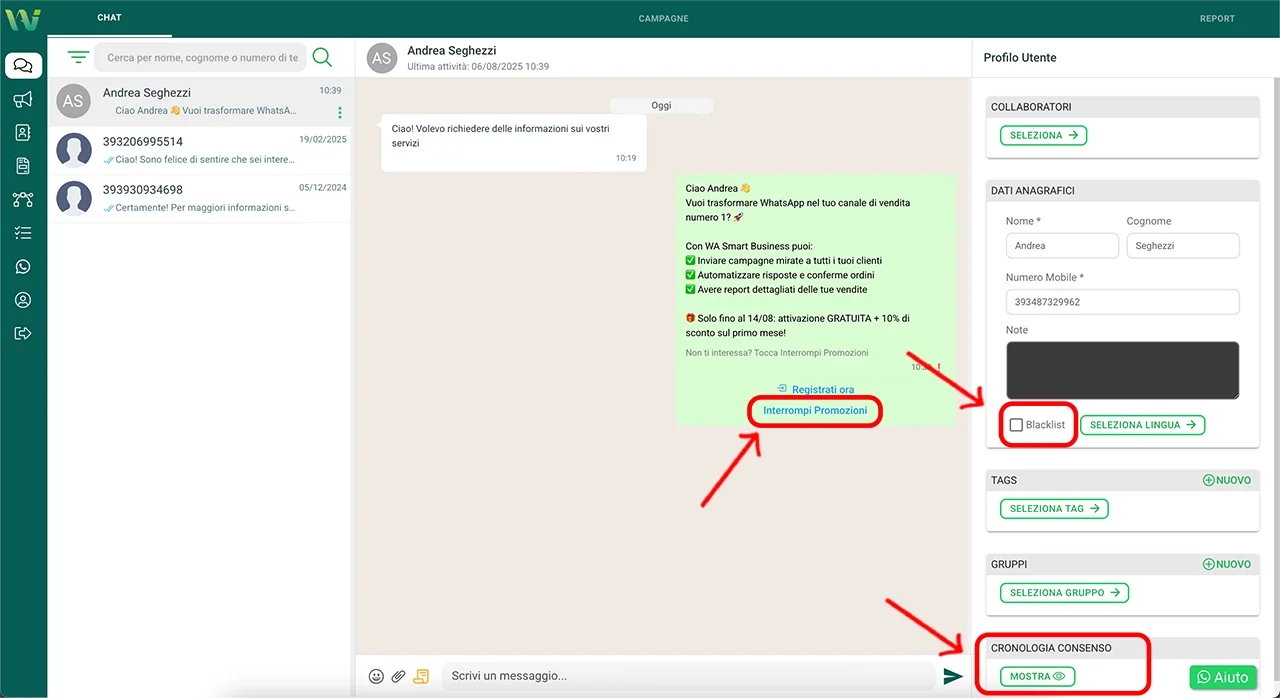The image size is (1280, 698).
Task: Click the W logo at top left
Action: [22, 18]
